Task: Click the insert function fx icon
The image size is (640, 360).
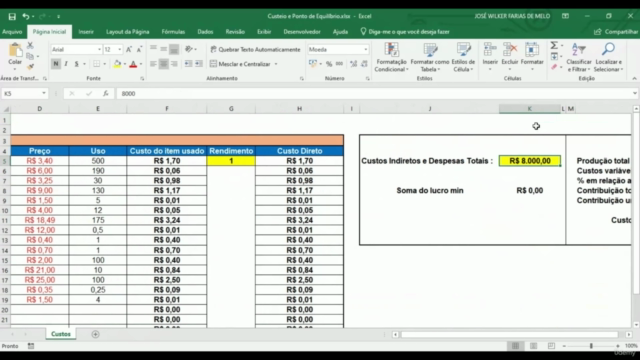Action: point(106,93)
